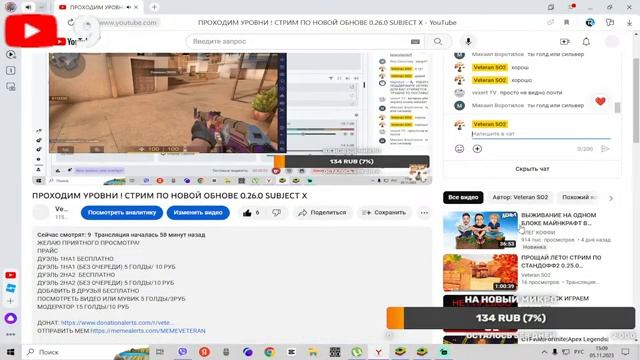
Task: Open Viber from the Windows taskbar
Action: [182, 352]
